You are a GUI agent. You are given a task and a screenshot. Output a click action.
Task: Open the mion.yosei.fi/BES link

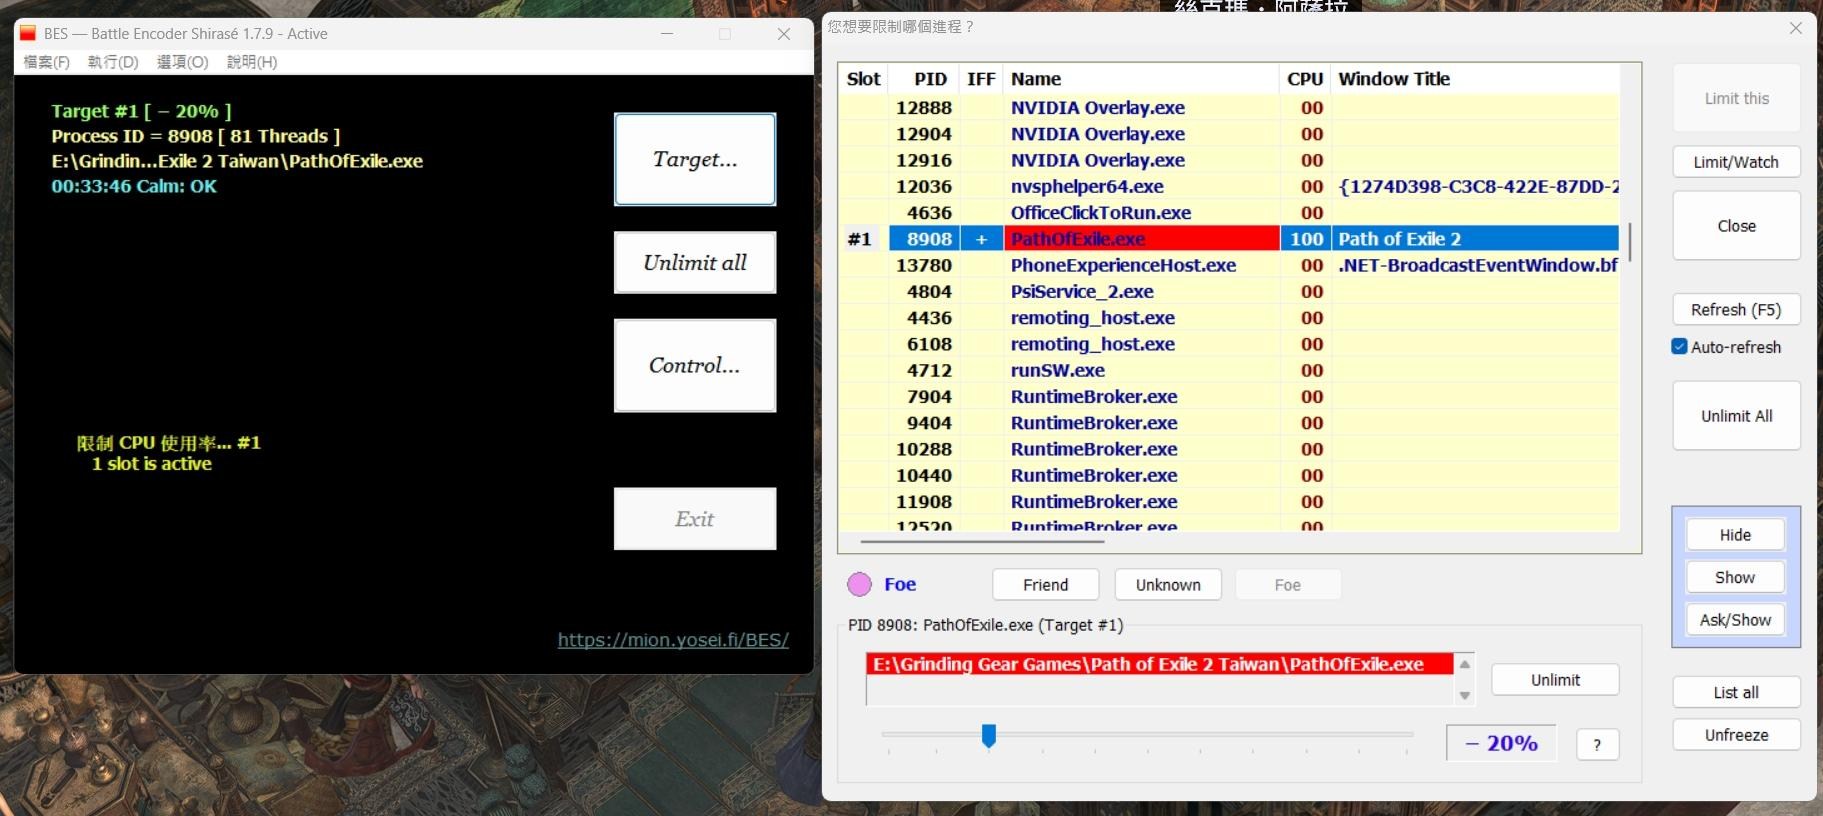point(672,640)
